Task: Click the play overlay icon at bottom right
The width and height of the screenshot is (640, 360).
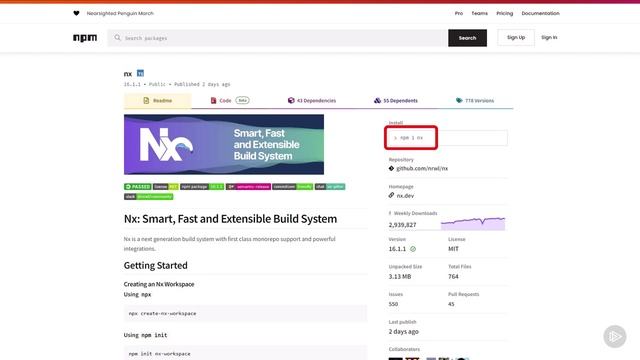Action: click(615, 336)
